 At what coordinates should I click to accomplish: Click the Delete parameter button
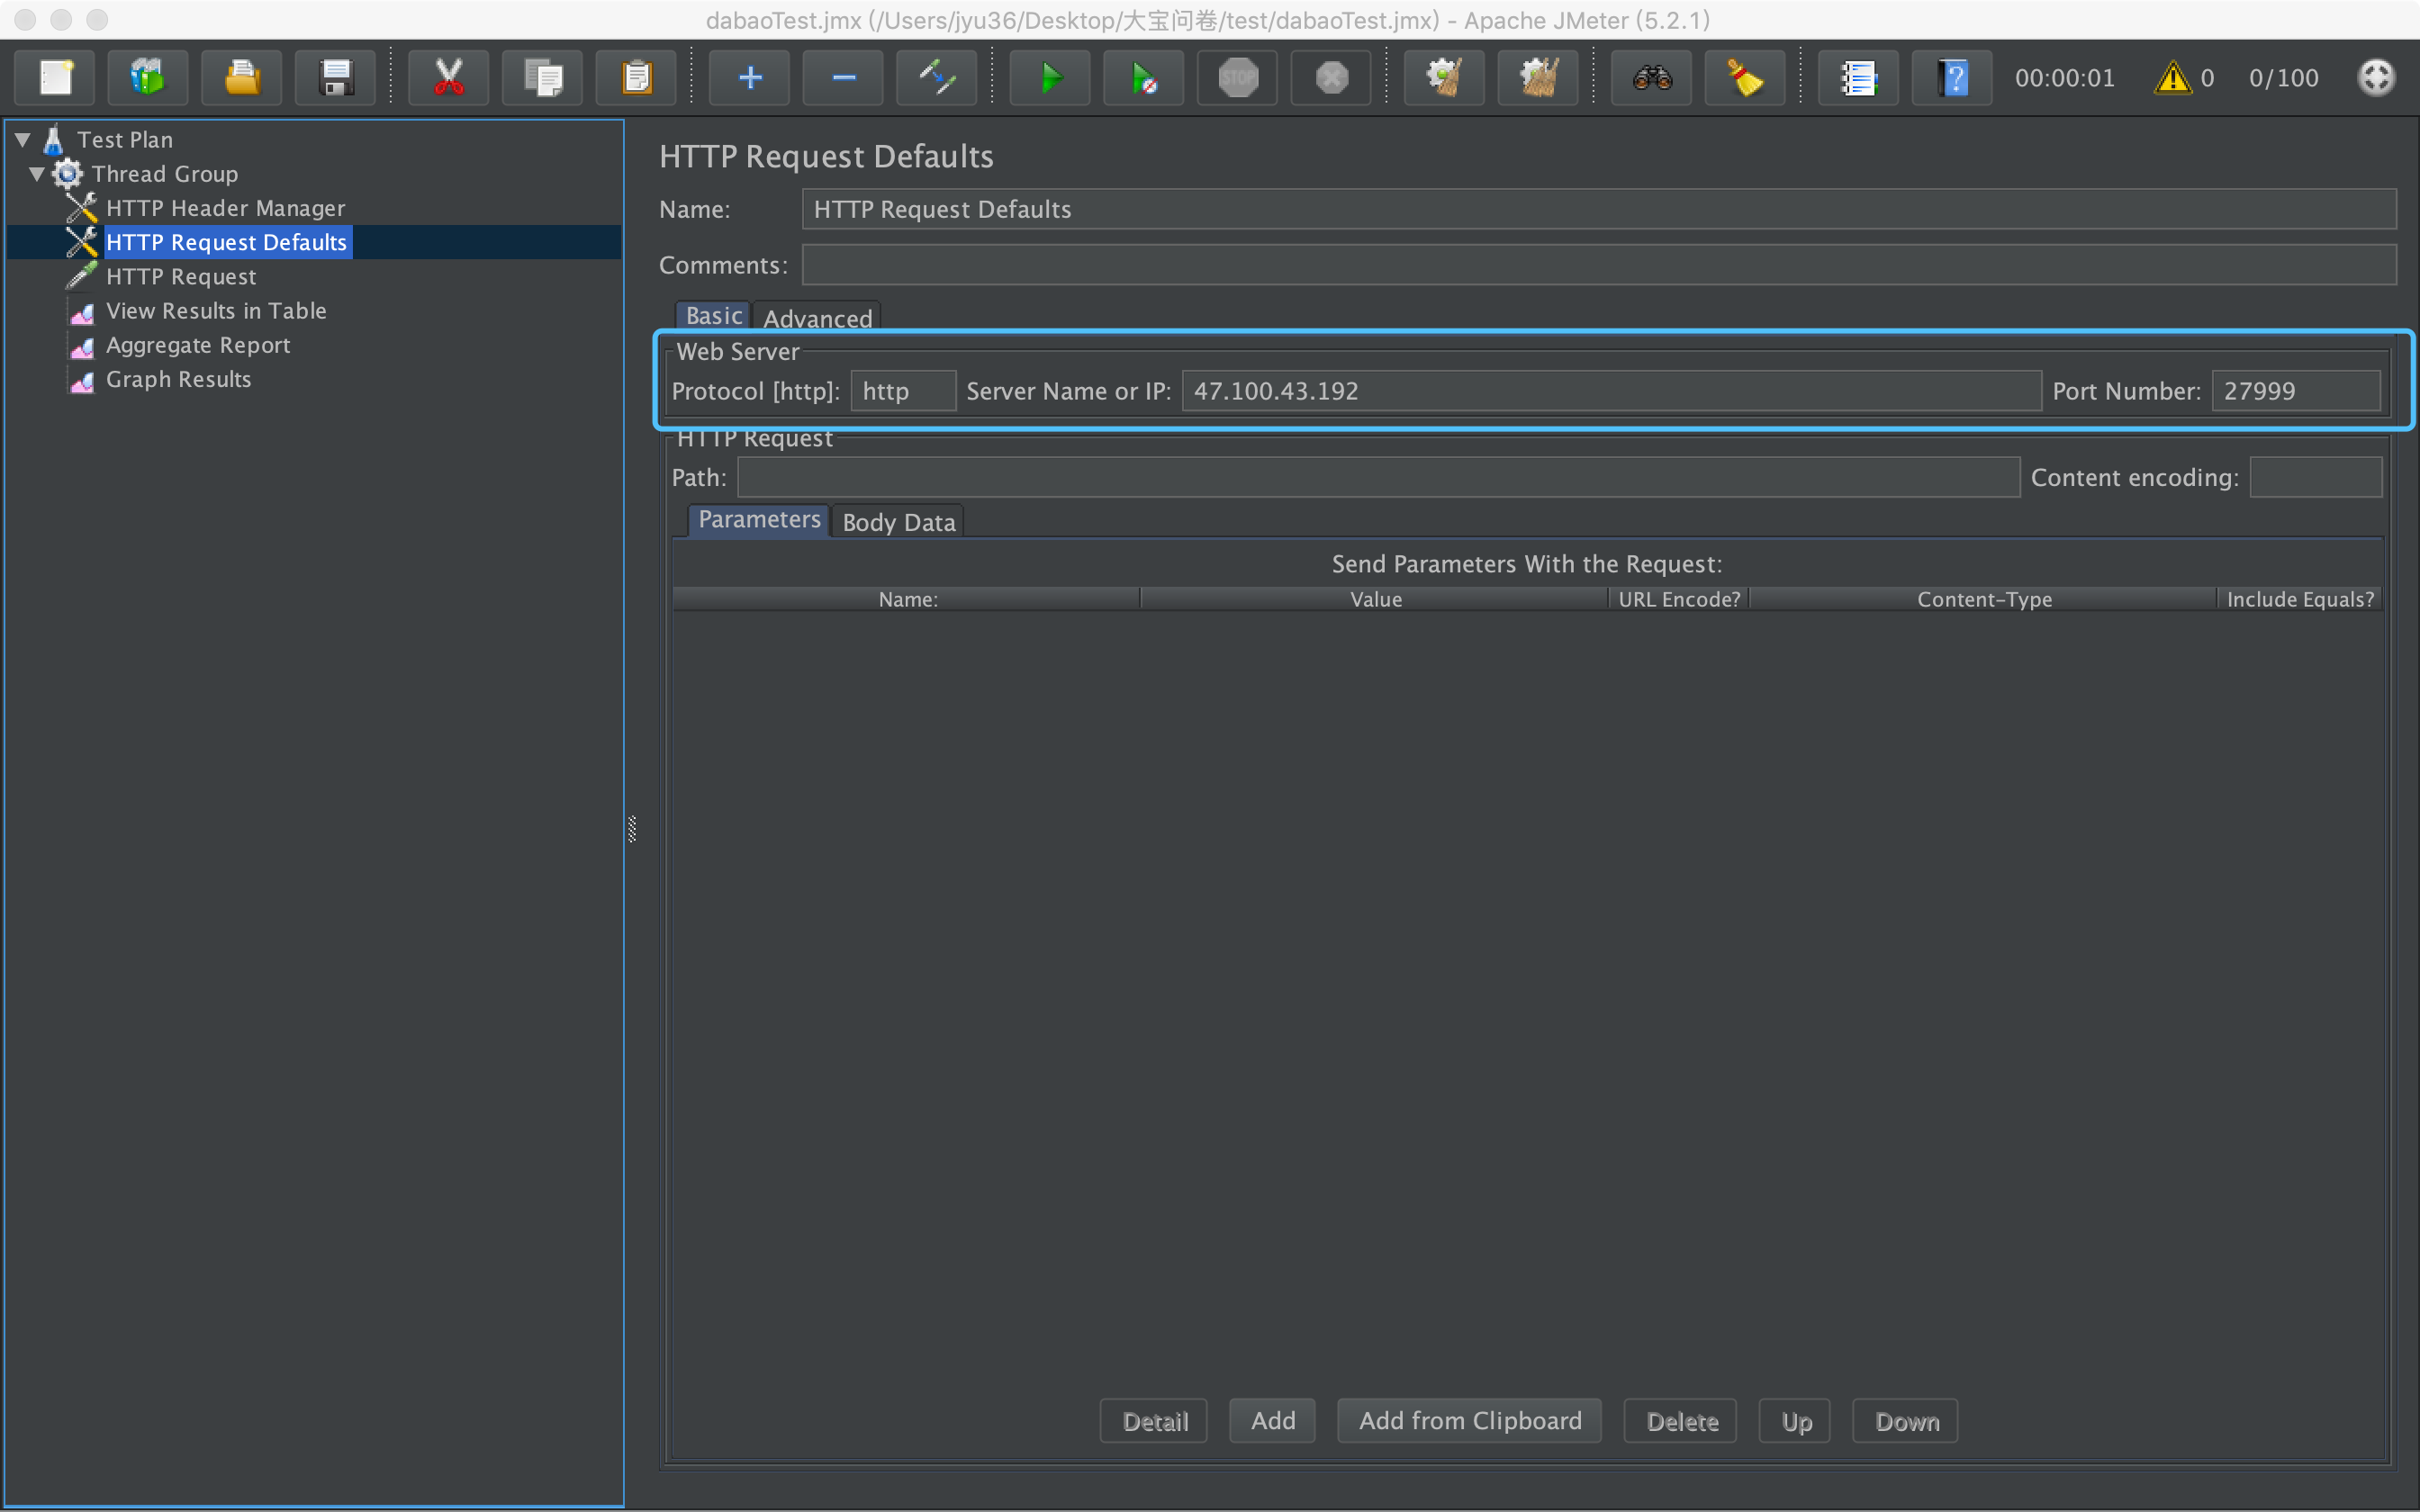[1681, 1421]
